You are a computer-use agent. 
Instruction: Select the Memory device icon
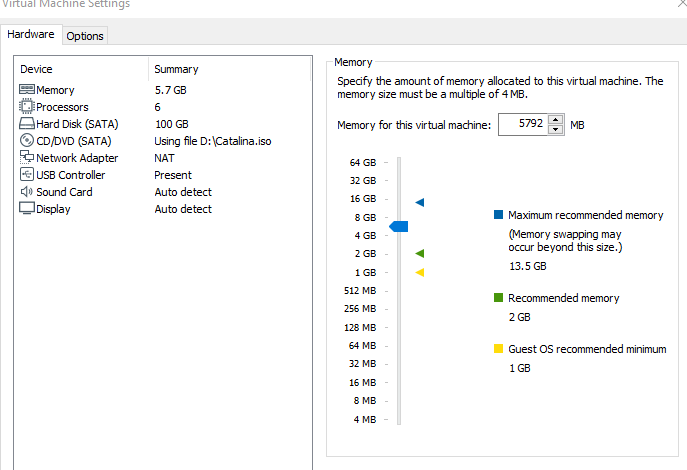pos(27,90)
